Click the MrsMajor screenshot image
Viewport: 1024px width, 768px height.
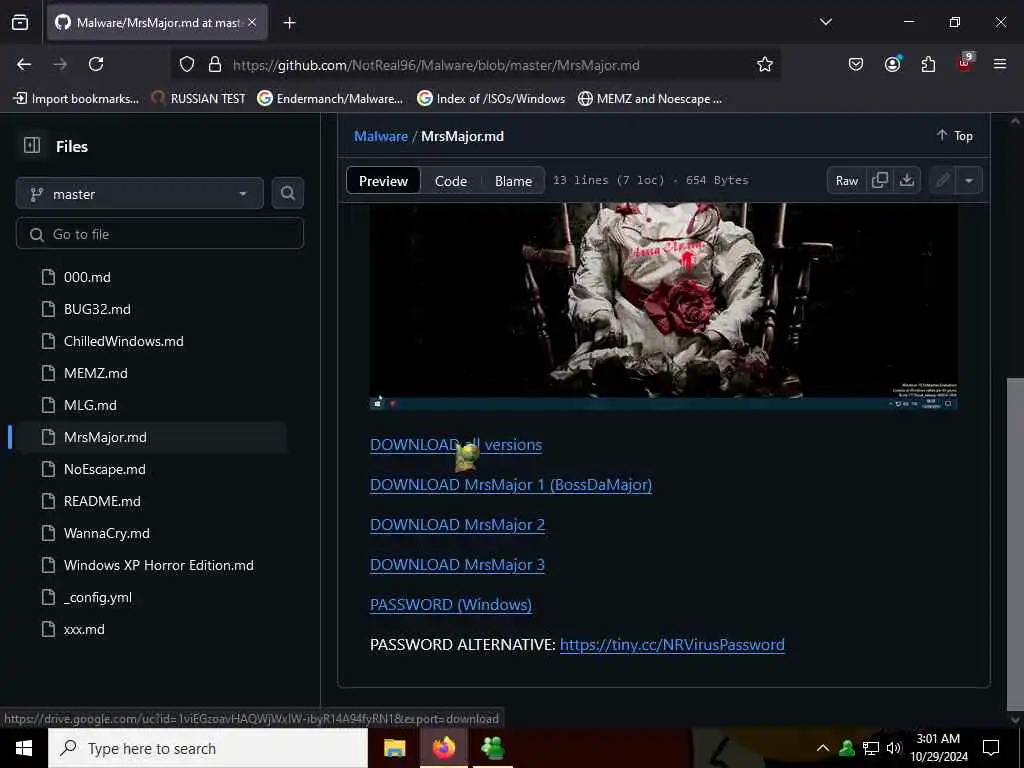click(x=664, y=306)
